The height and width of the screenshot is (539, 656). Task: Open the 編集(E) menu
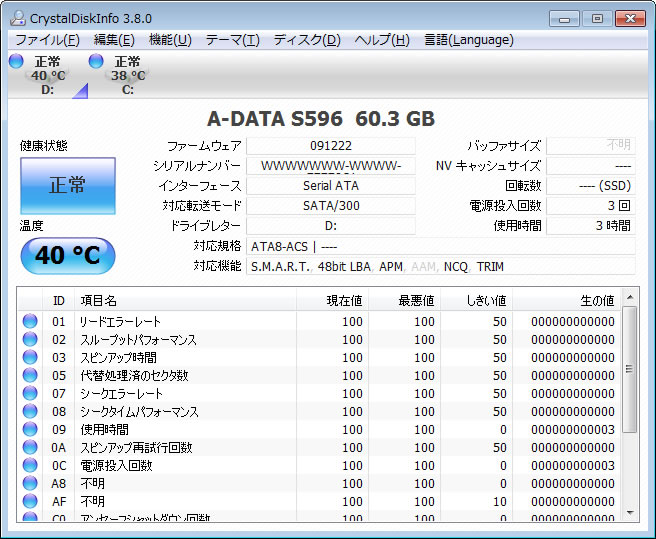[x=114, y=40]
